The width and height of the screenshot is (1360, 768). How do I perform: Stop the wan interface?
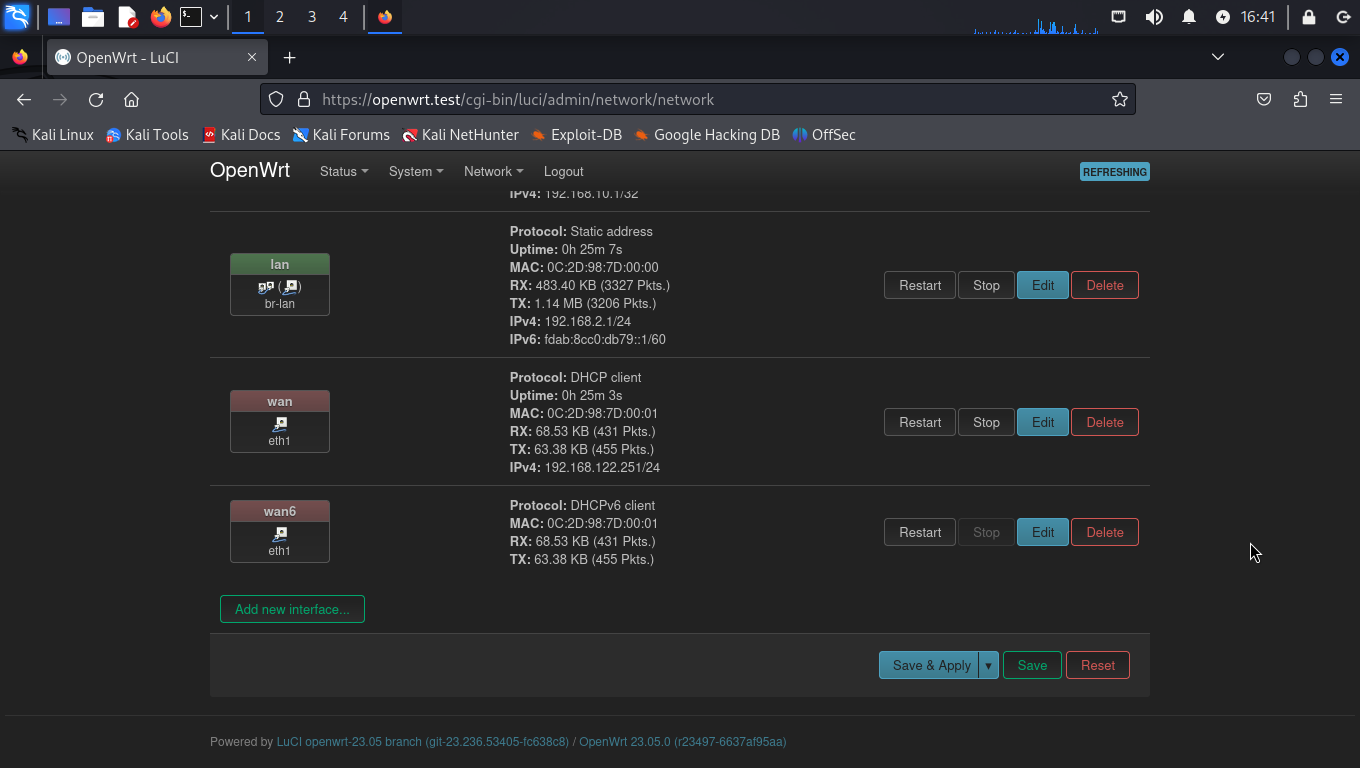[986, 422]
